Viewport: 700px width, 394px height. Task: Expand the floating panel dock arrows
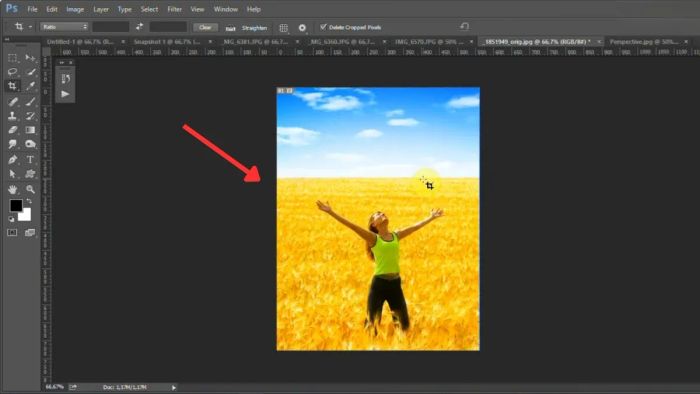62,63
